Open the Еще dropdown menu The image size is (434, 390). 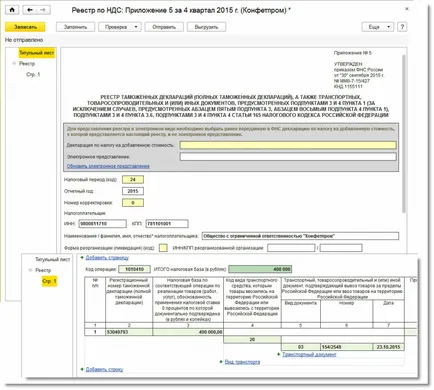[x=378, y=27]
